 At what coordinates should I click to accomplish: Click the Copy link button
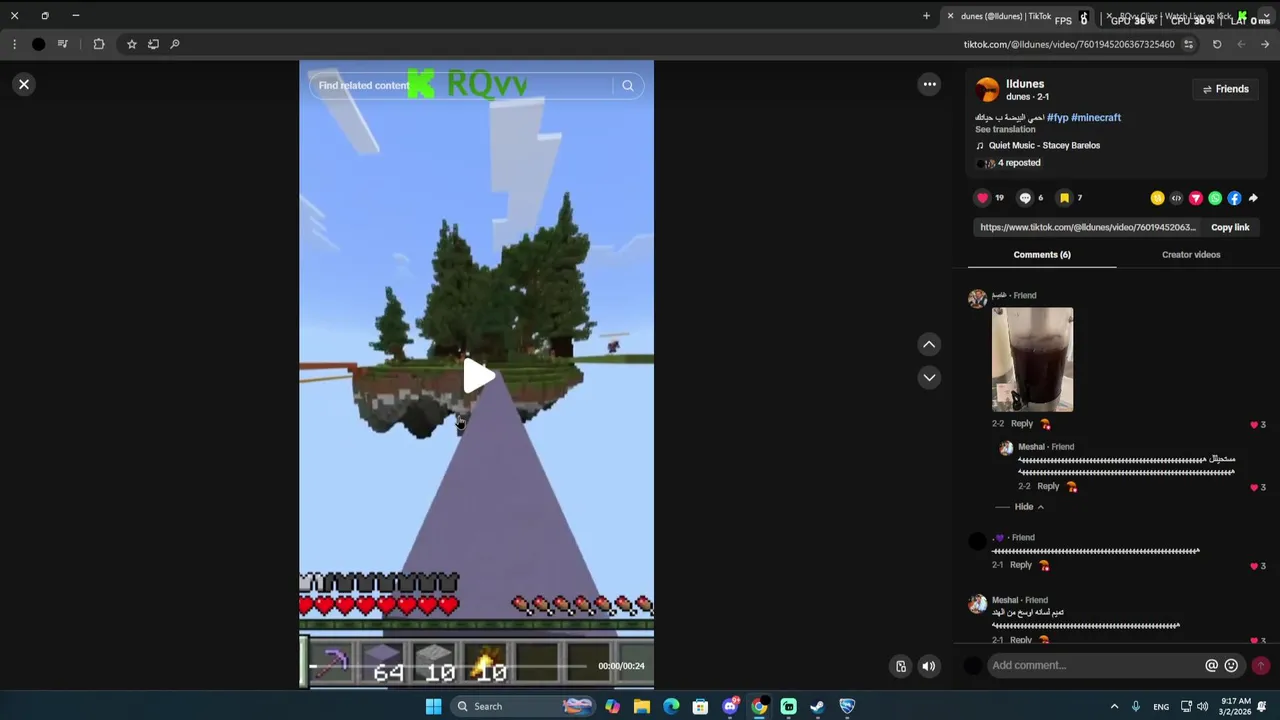click(1230, 228)
